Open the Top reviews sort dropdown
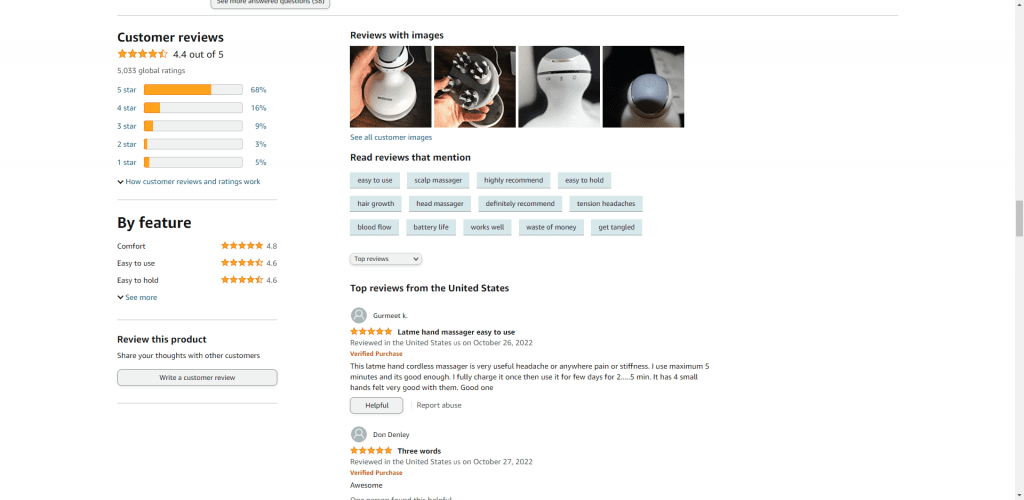 pyautogui.click(x=385, y=259)
